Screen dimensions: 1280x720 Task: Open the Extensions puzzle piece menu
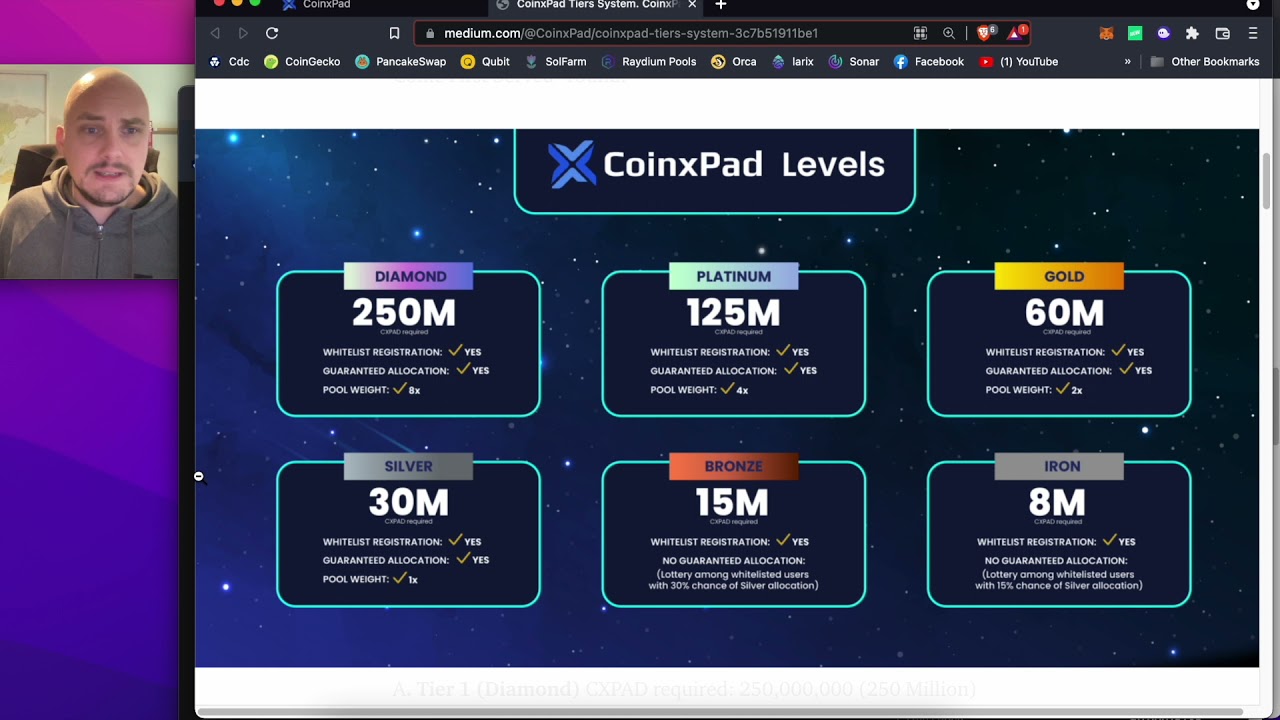(x=1192, y=33)
